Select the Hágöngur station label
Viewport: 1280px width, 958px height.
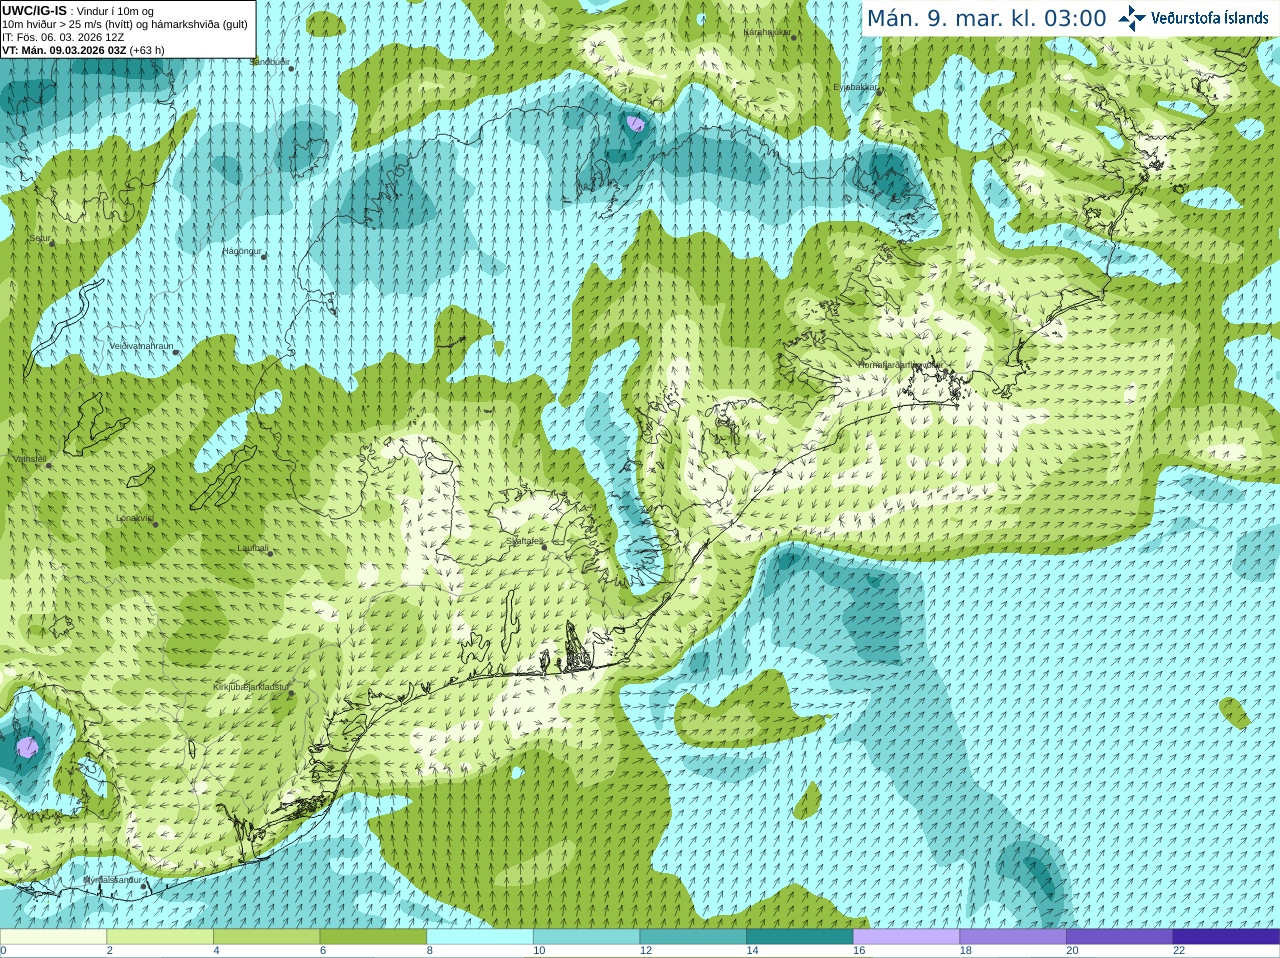click(x=242, y=251)
